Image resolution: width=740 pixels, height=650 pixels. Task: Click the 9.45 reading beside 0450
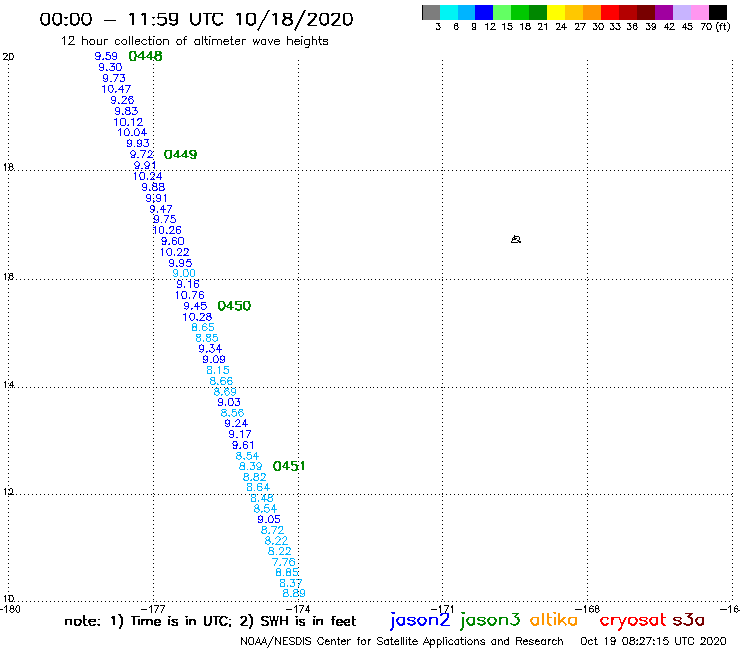point(195,306)
